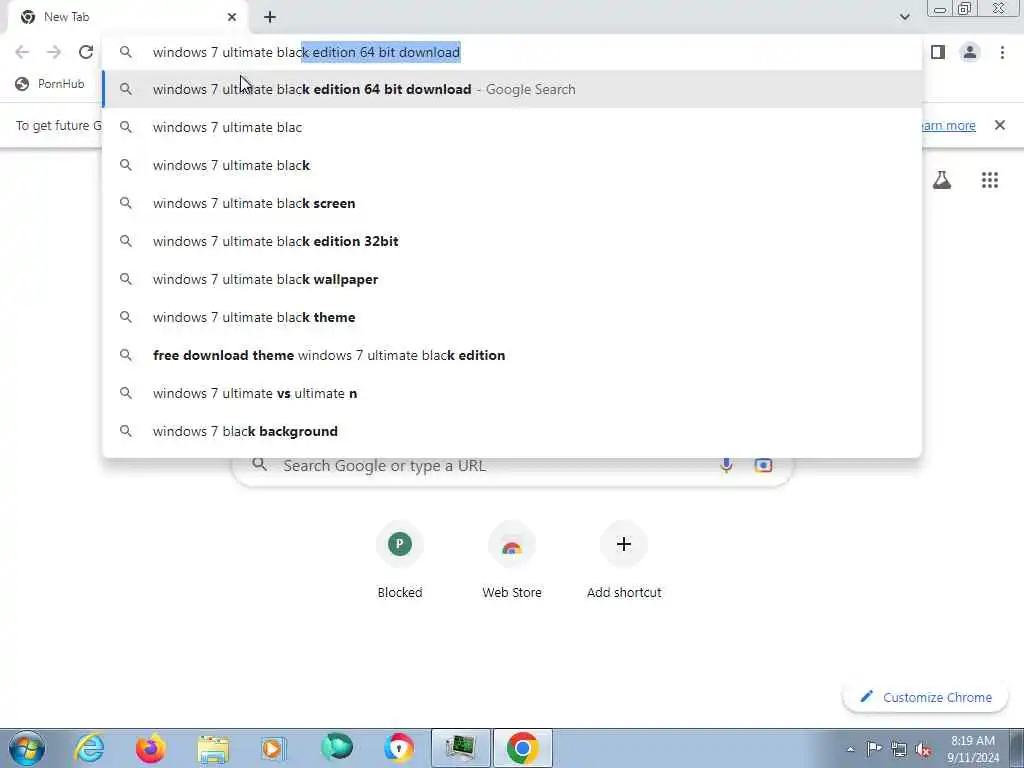Viewport: 1024px width, 768px height.
Task: Open the Web Store shortcut
Action: tap(512, 560)
